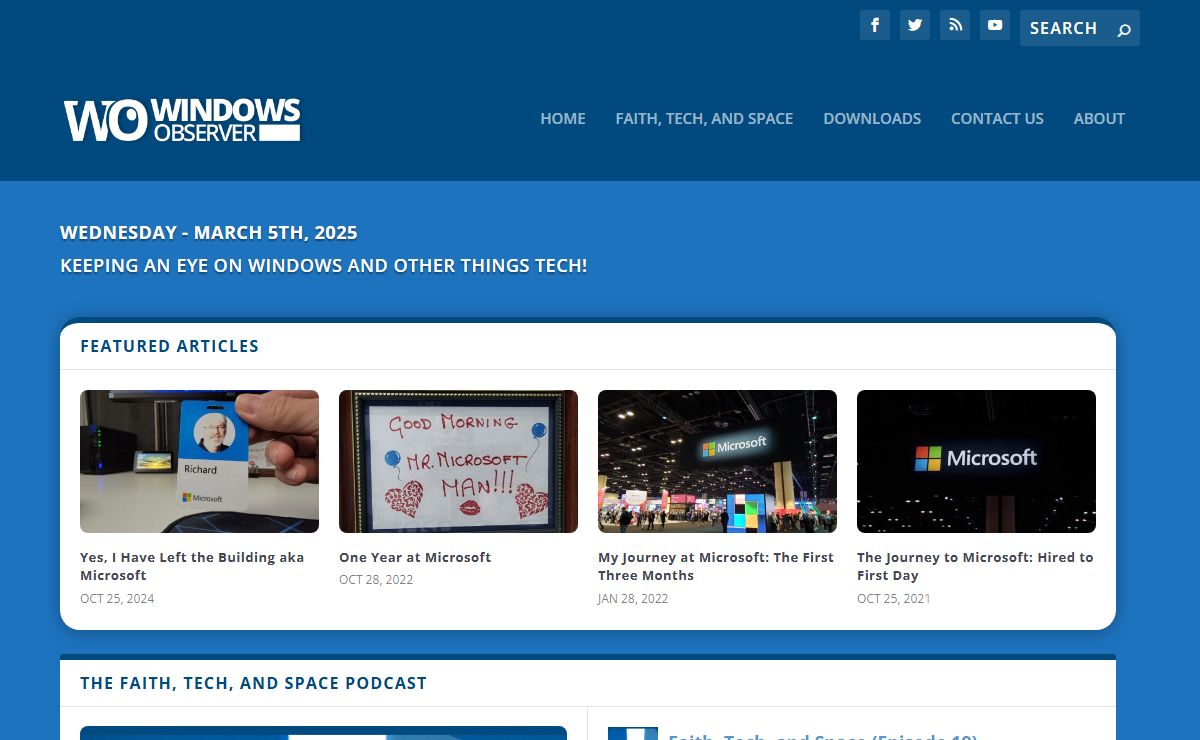Click the OCT 28, 2022 date
Screen dimensions: 1200x740
(x=376, y=580)
